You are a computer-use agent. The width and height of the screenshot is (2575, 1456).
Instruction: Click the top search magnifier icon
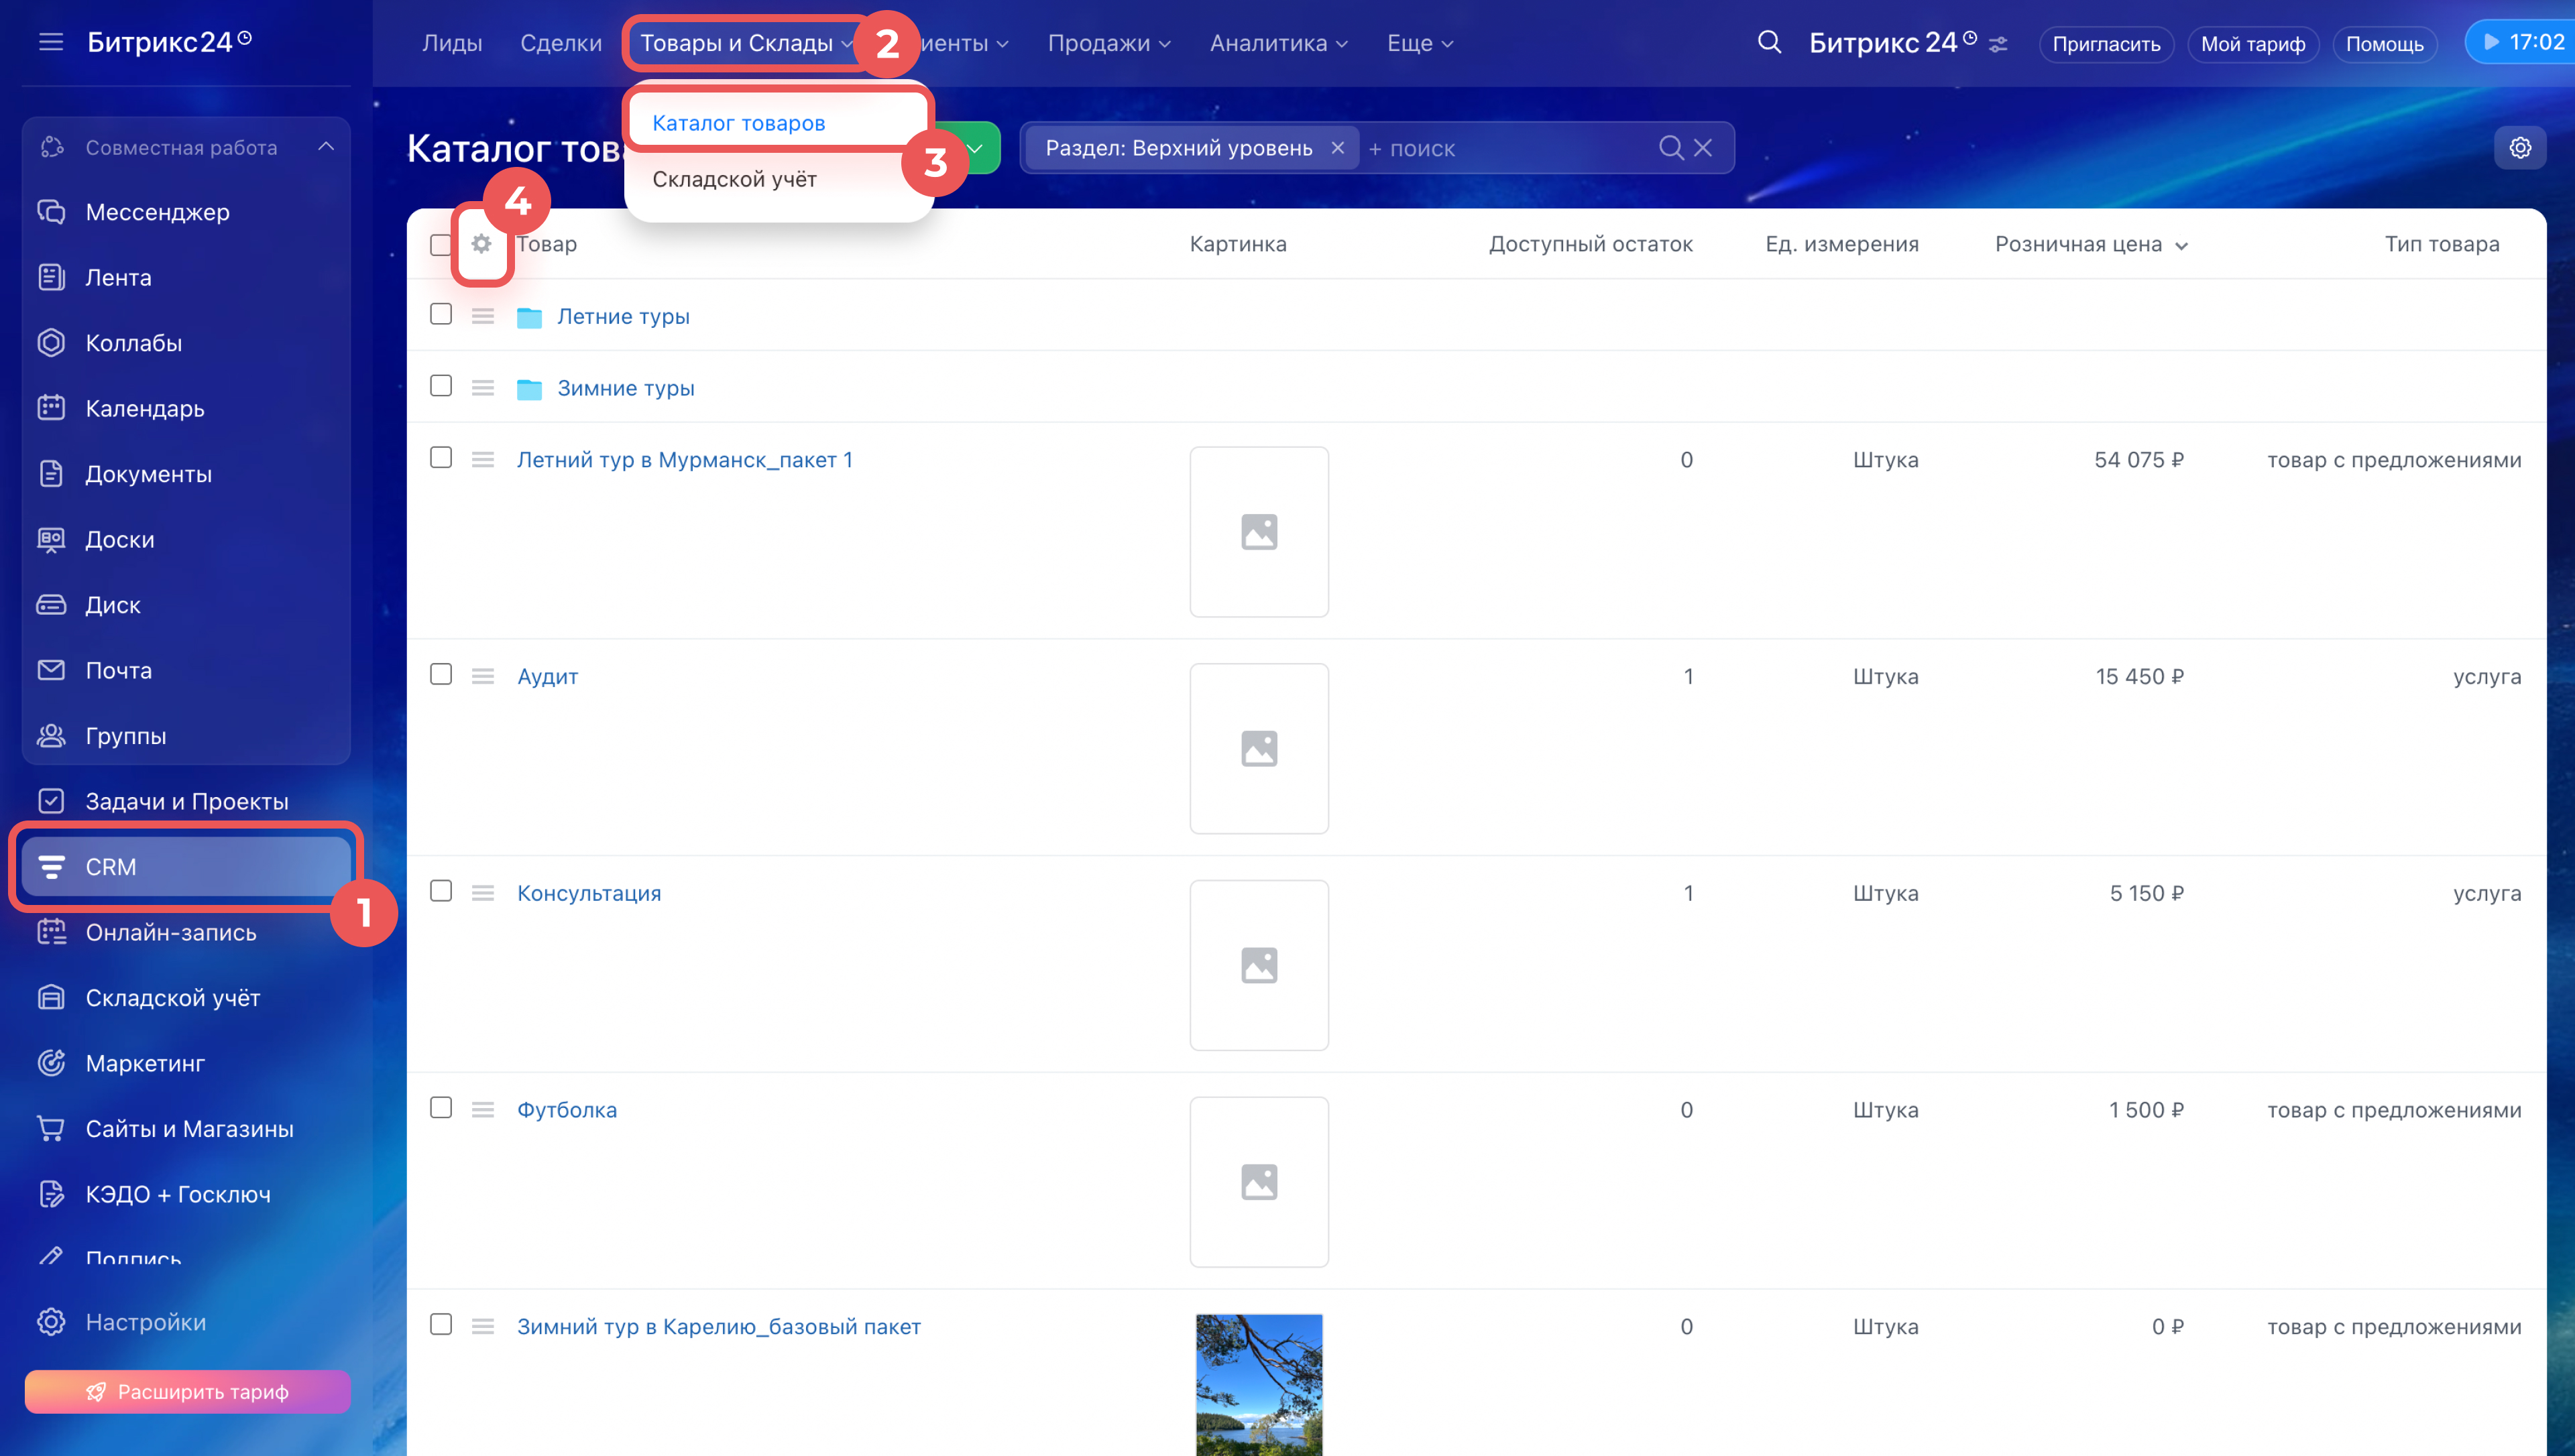1769,42
